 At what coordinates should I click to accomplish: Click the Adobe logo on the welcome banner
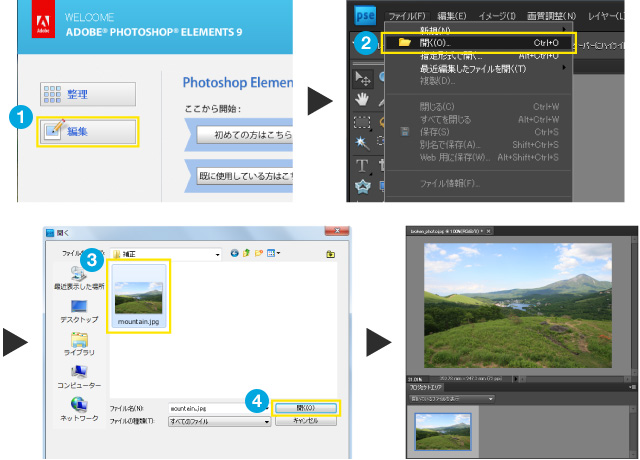click(x=43, y=20)
